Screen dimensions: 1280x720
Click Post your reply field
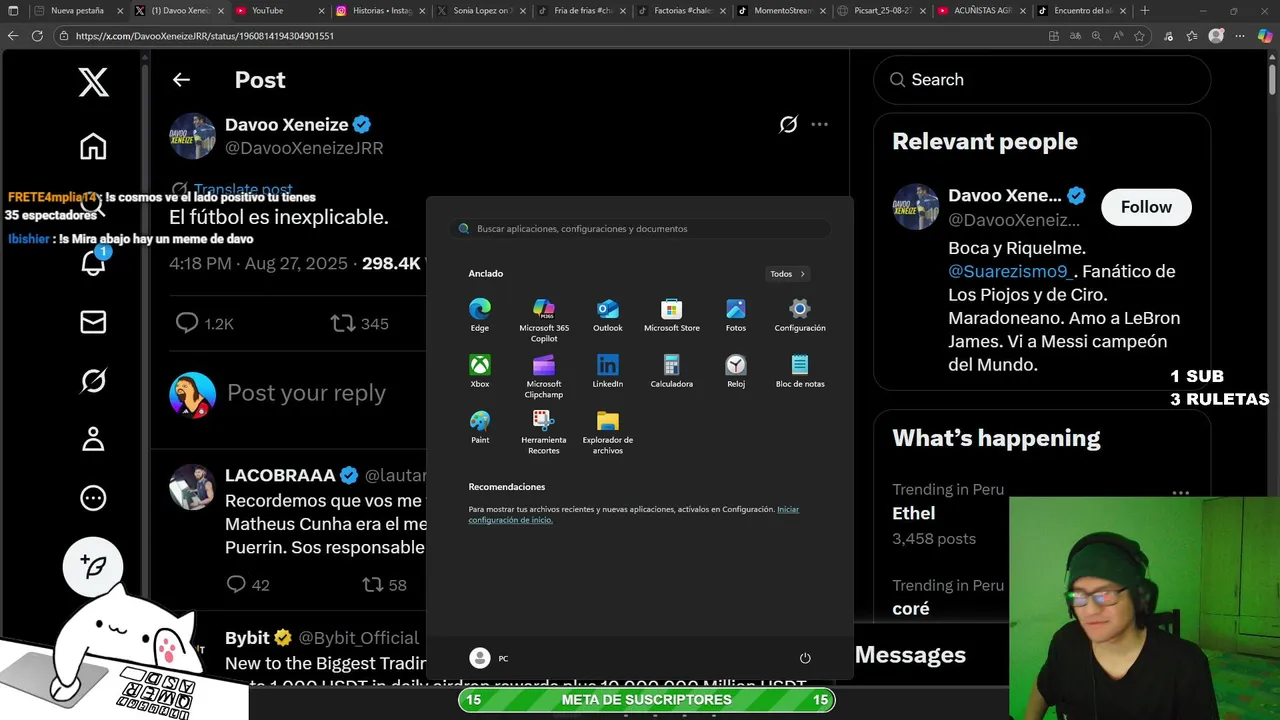point(306,393)
